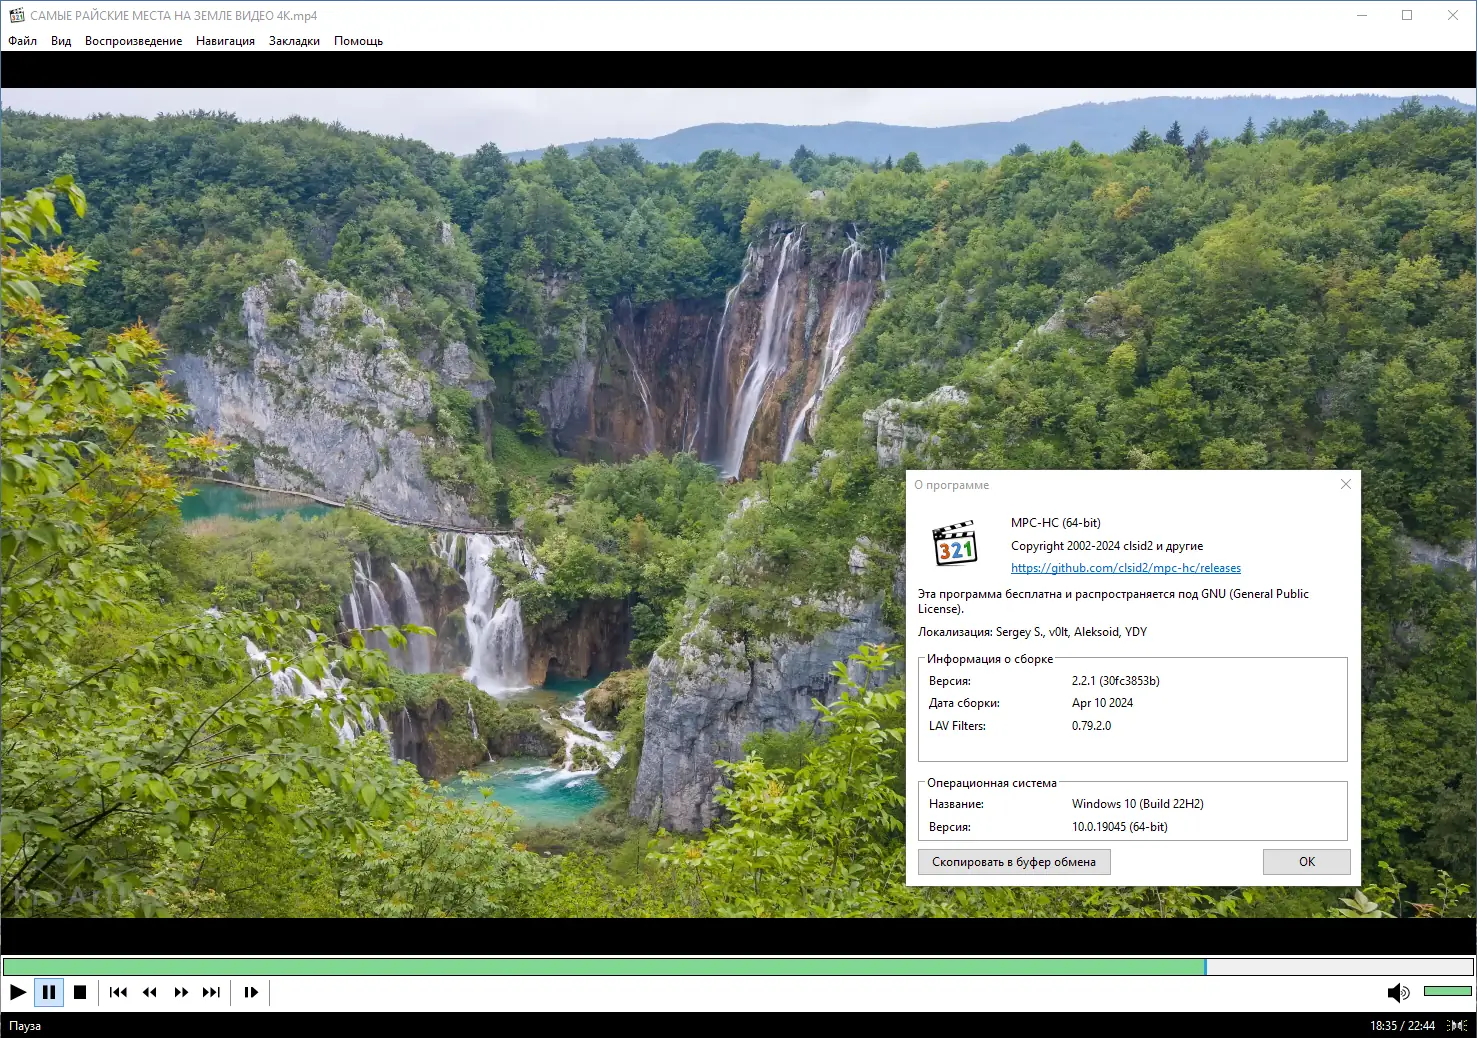Image resolution: width=1477 pixels, height=1038 pixels.
Task: Click "Скопировать в буфер обмена" button
Action: pos(1014,862)
